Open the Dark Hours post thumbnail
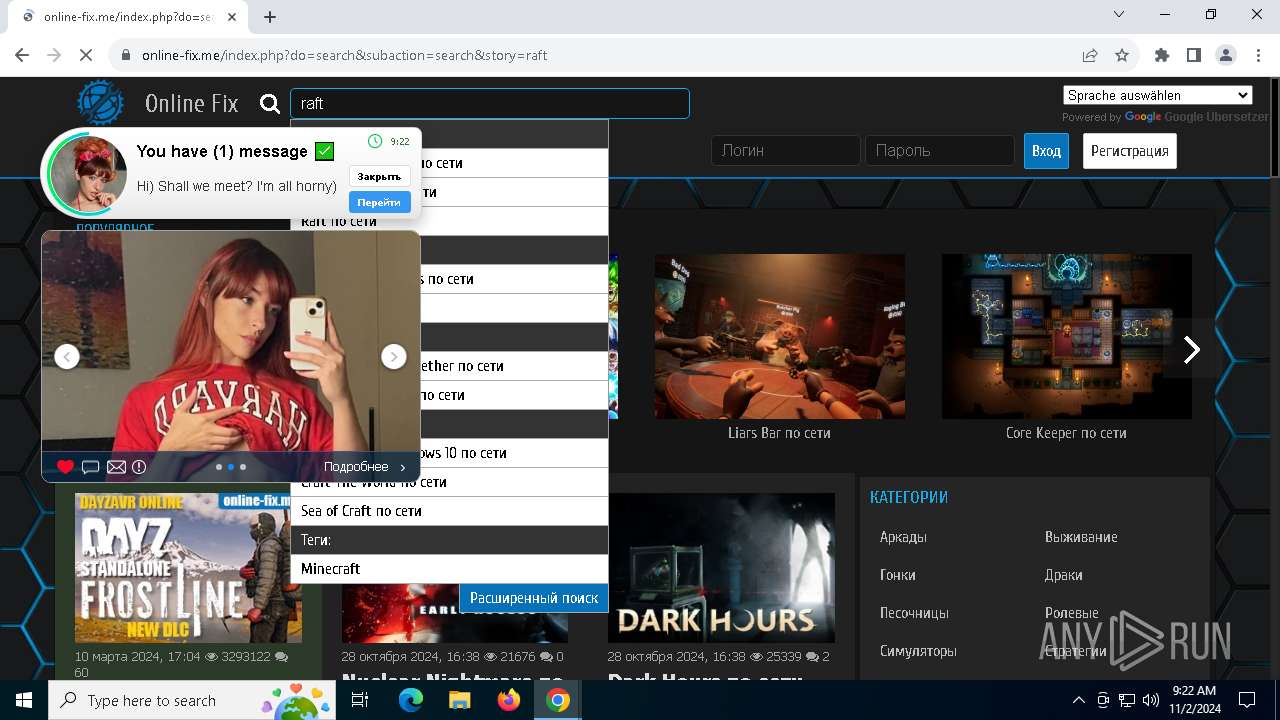 click(x=721, y=567)
